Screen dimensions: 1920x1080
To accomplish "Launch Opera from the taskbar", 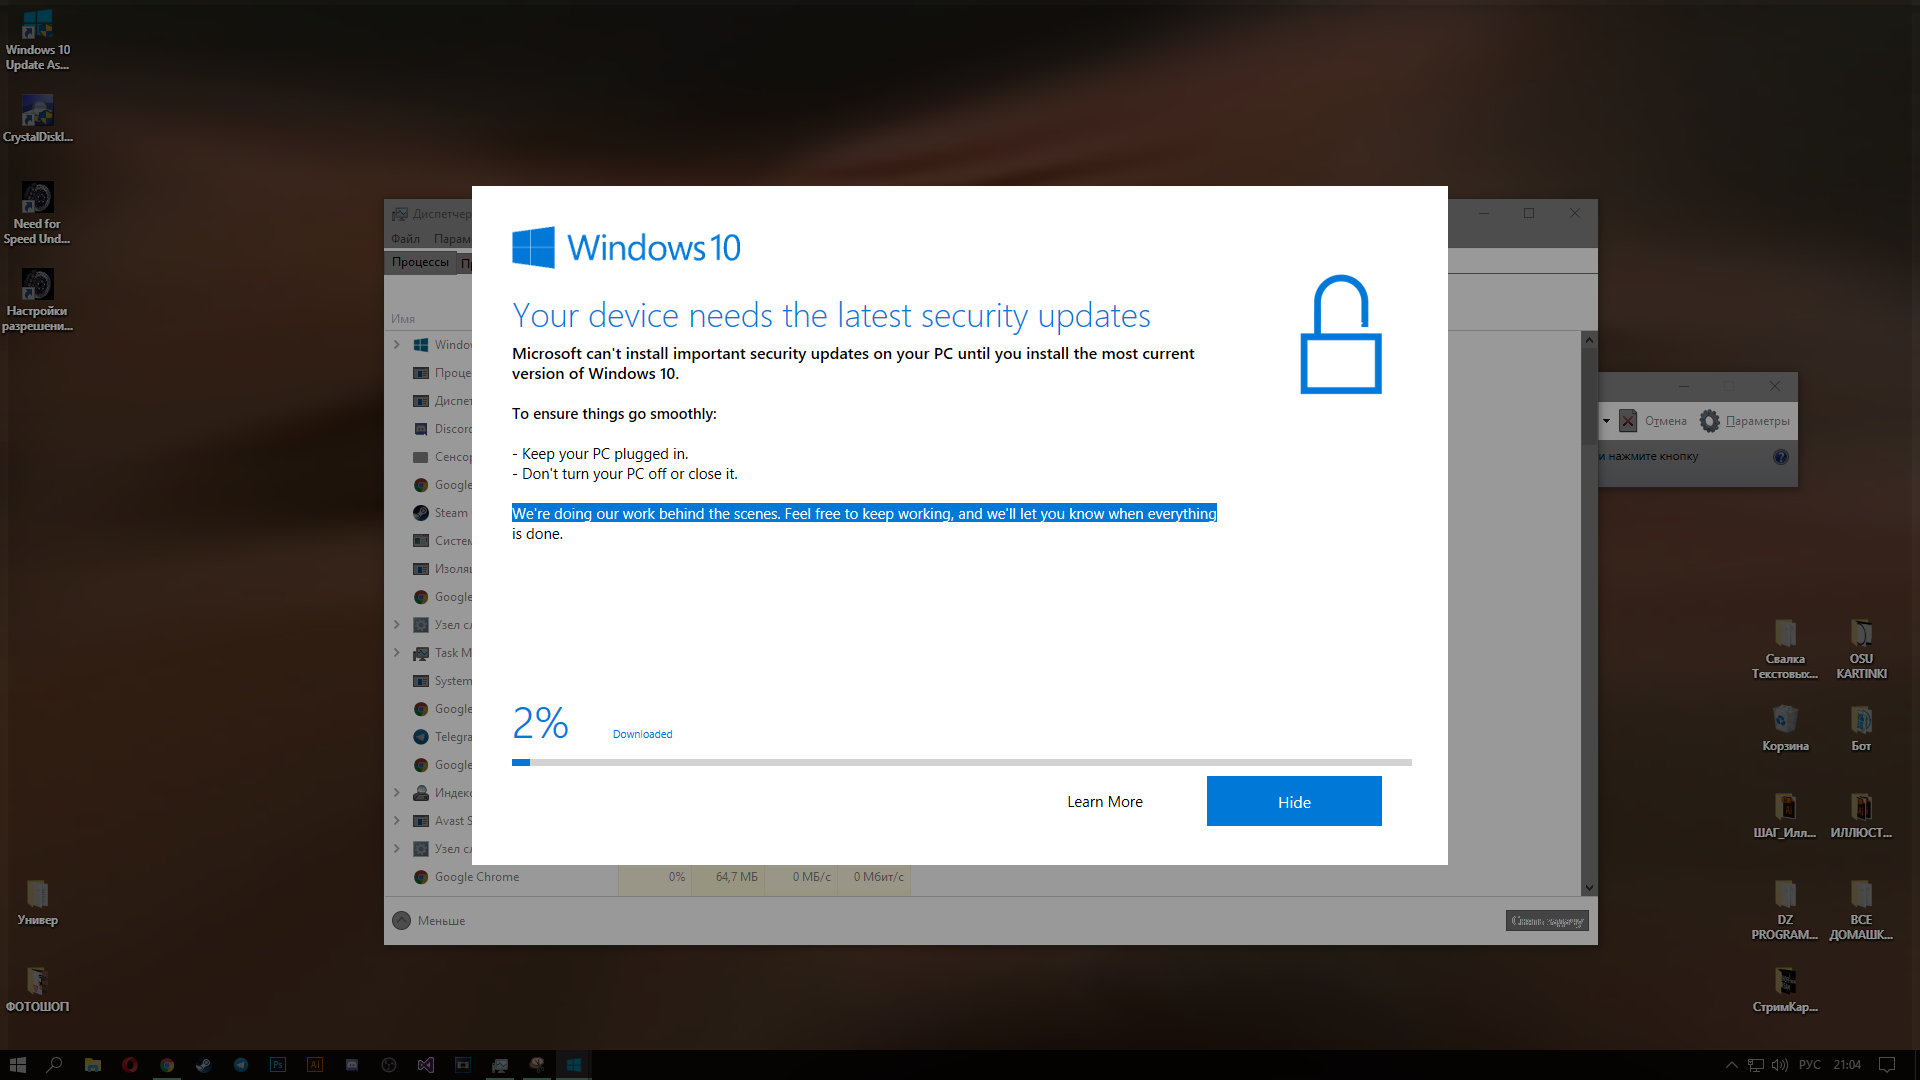I will tap(129, 1065).
